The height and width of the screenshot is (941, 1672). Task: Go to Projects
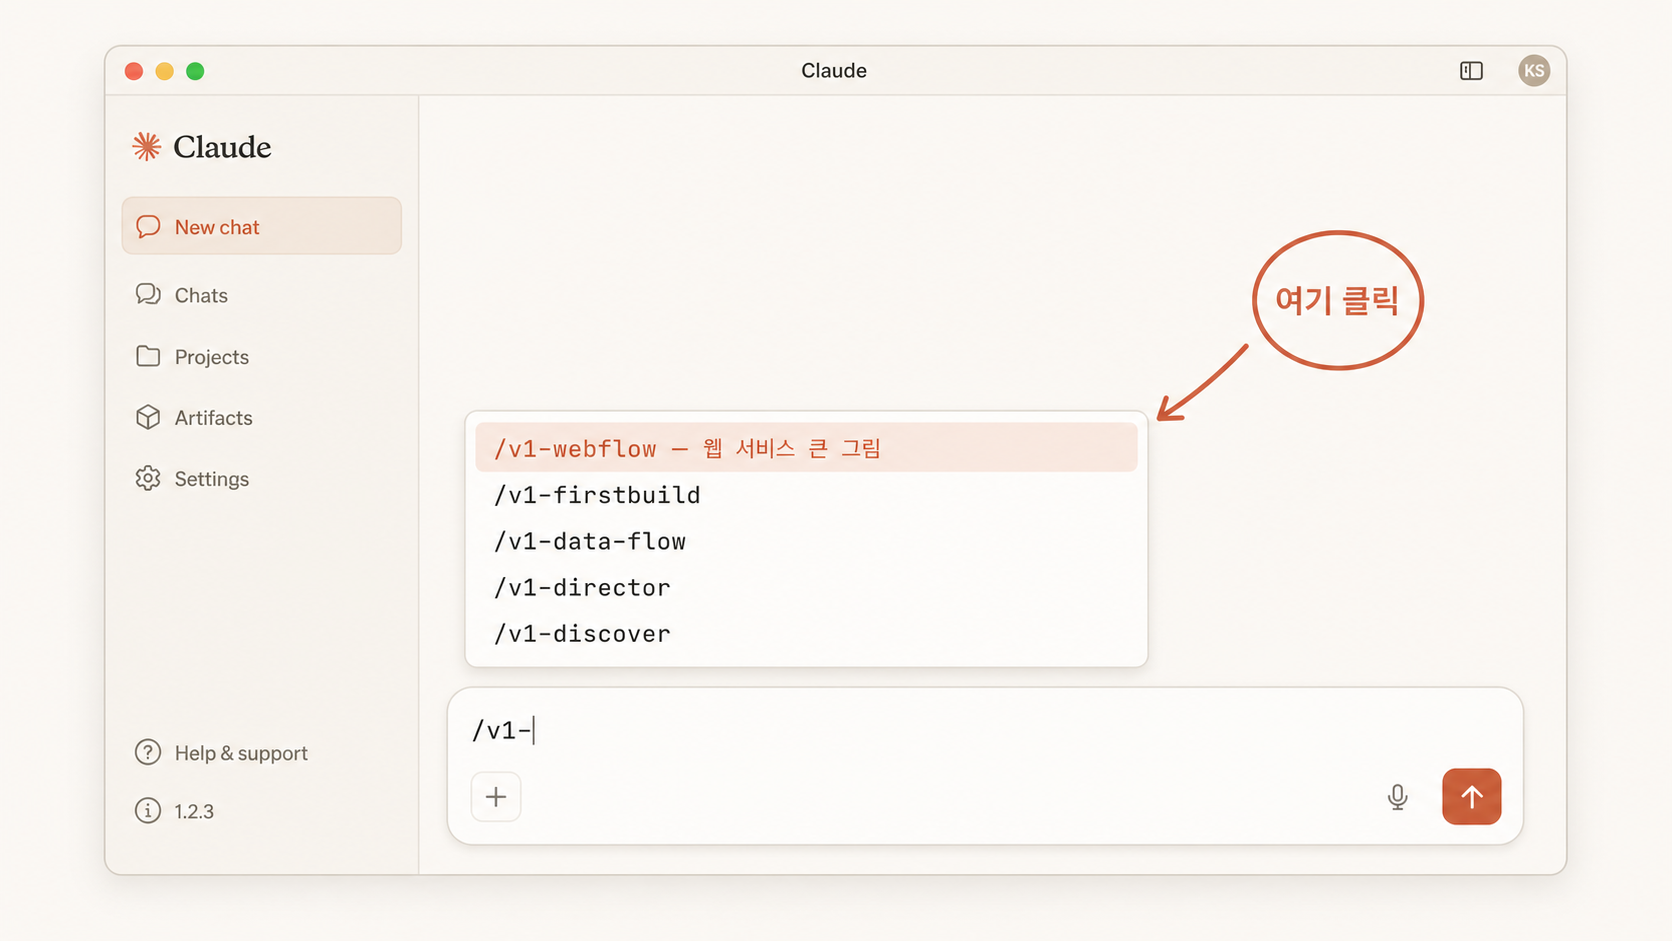pos(211,357)
